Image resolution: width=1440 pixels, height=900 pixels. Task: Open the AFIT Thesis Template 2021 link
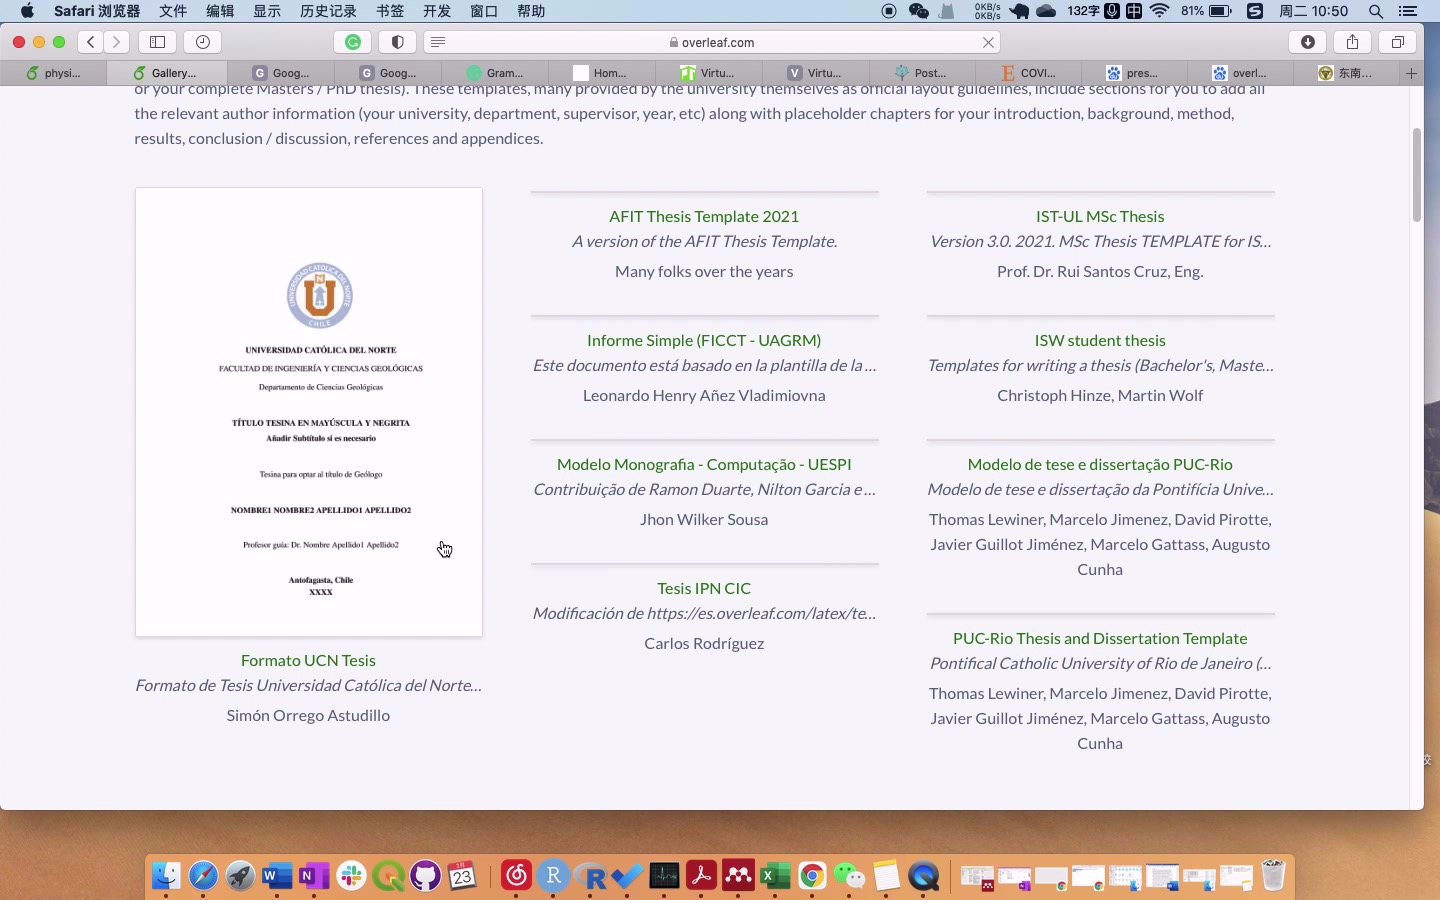coord(704,216)
